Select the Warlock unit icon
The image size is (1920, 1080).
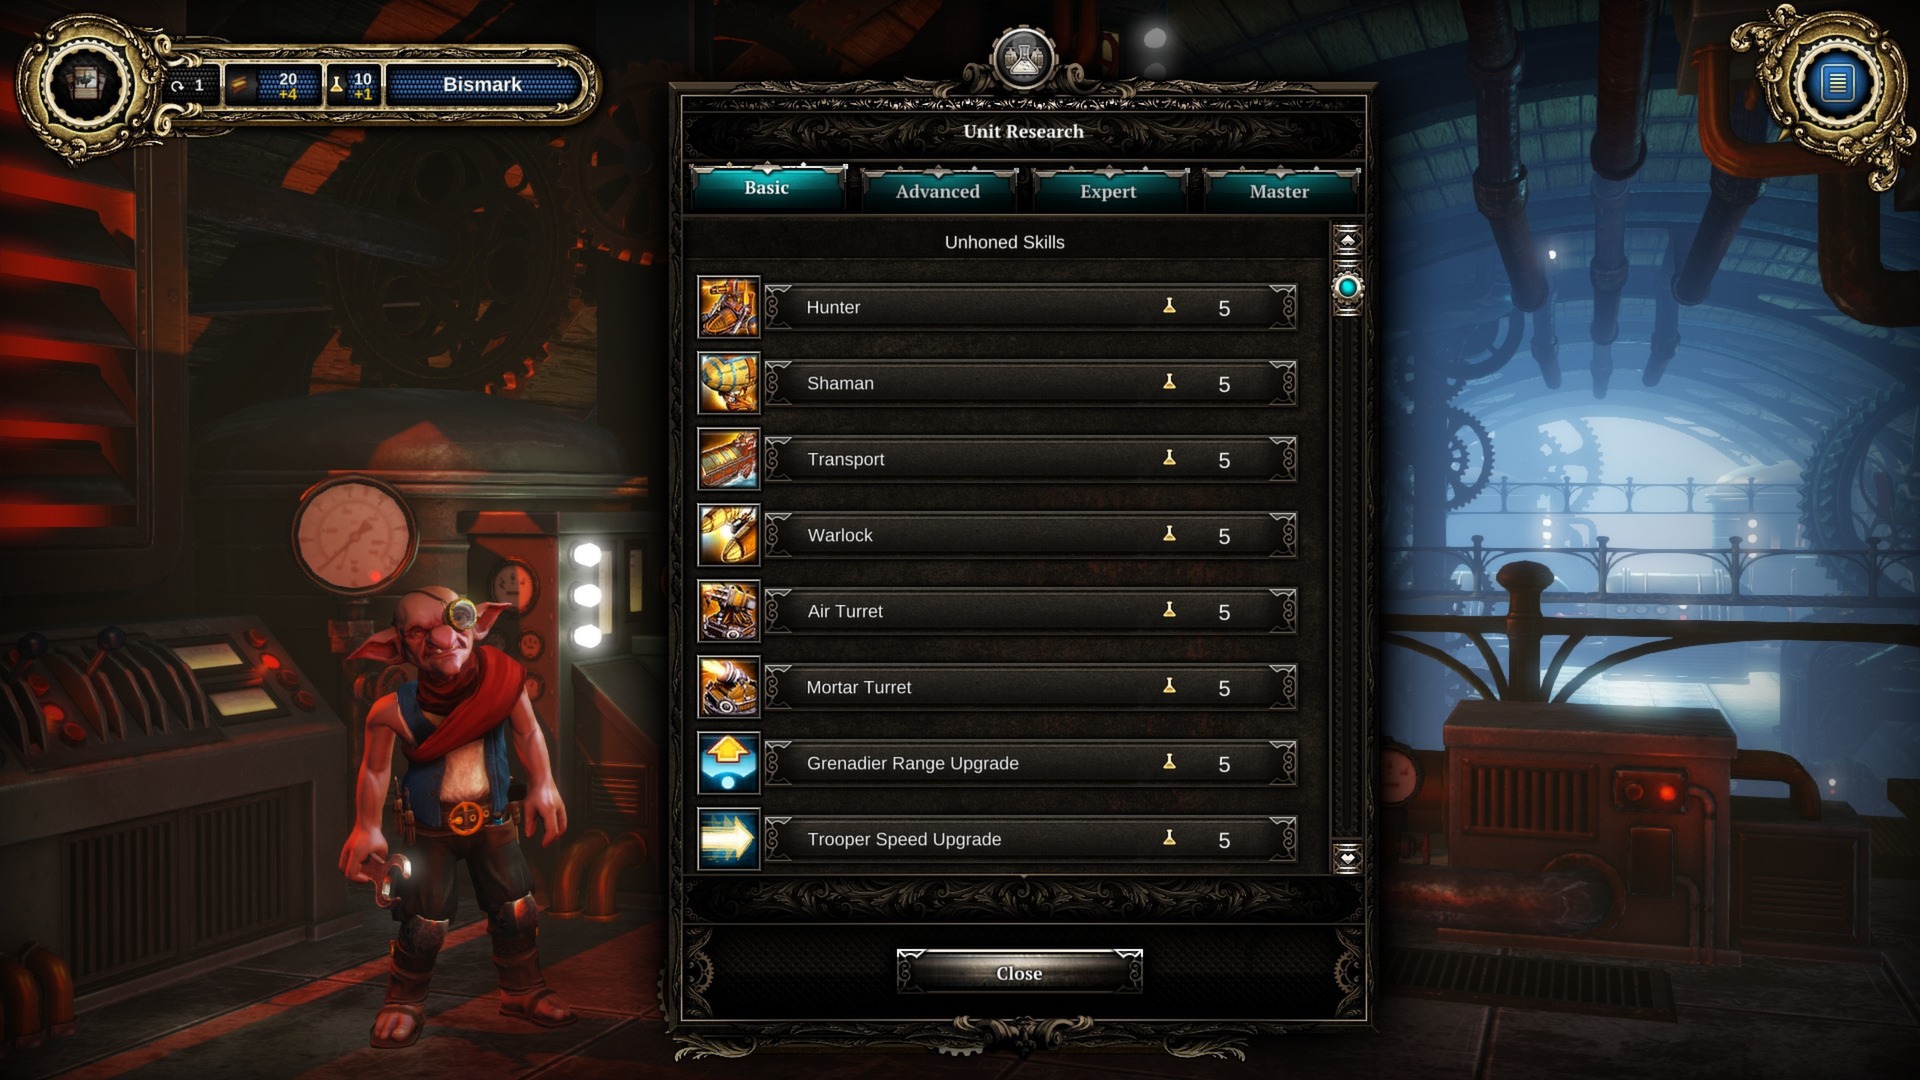click(728, 534)
